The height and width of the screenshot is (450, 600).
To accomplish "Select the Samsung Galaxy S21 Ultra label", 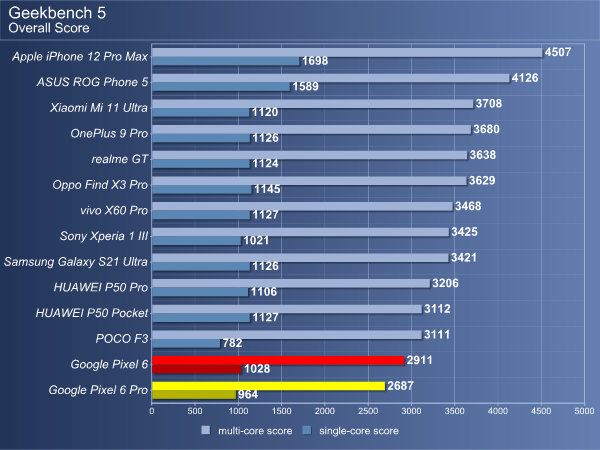I will point(76,262).
